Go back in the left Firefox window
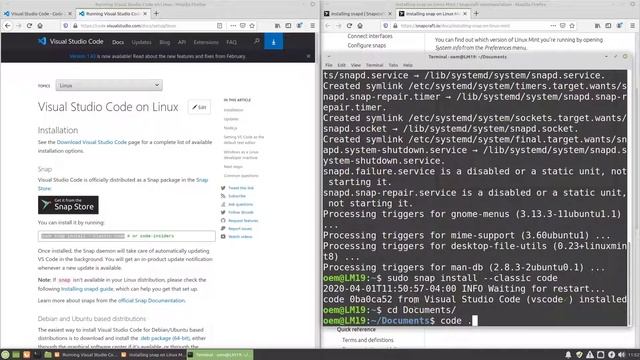Screen dimensions: 640x360 click(x=8, y=26)
